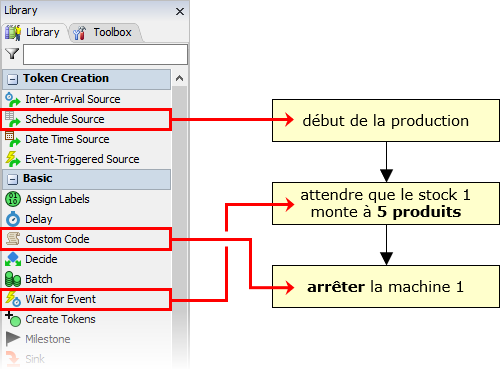500x369 pixels.
Task: Click the Wait for Event icon
Action: [x=13, y=299]
